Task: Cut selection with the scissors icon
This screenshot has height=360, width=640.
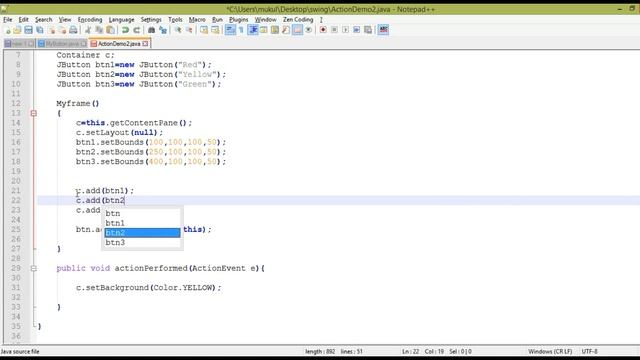Action: pyautogui.click(x=88, y=30)
